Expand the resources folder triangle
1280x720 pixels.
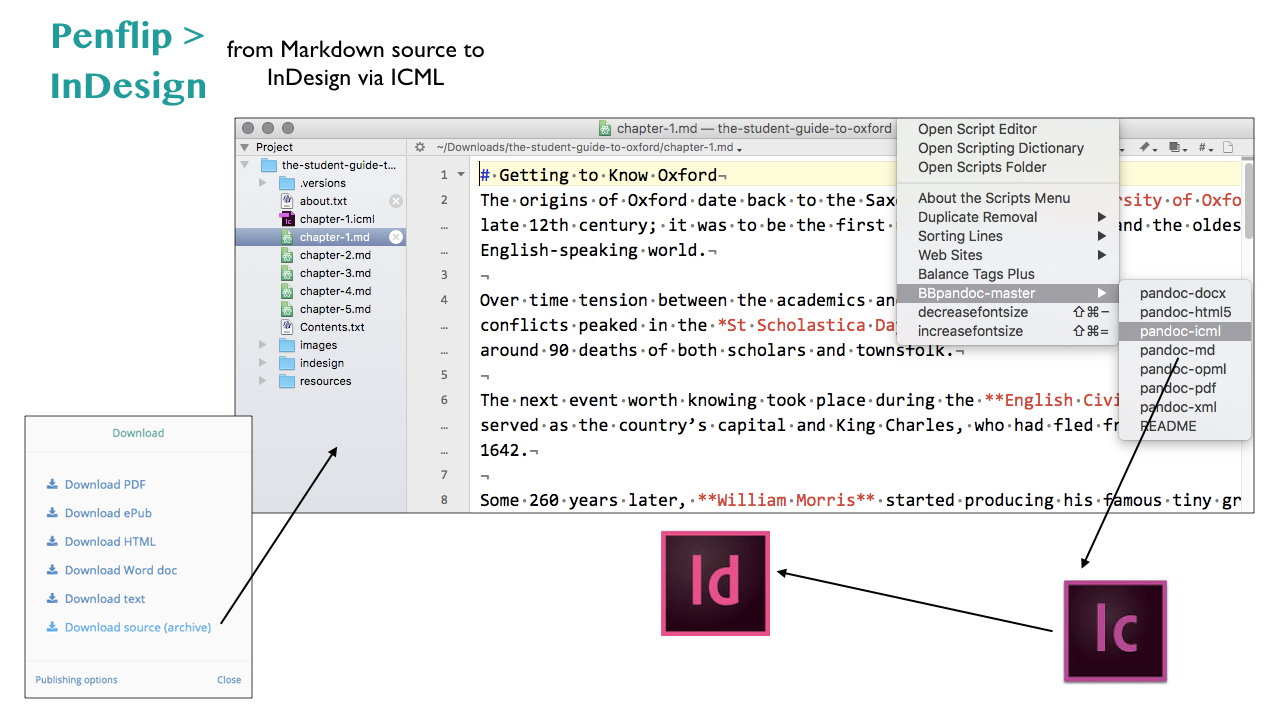pos(263,381)
